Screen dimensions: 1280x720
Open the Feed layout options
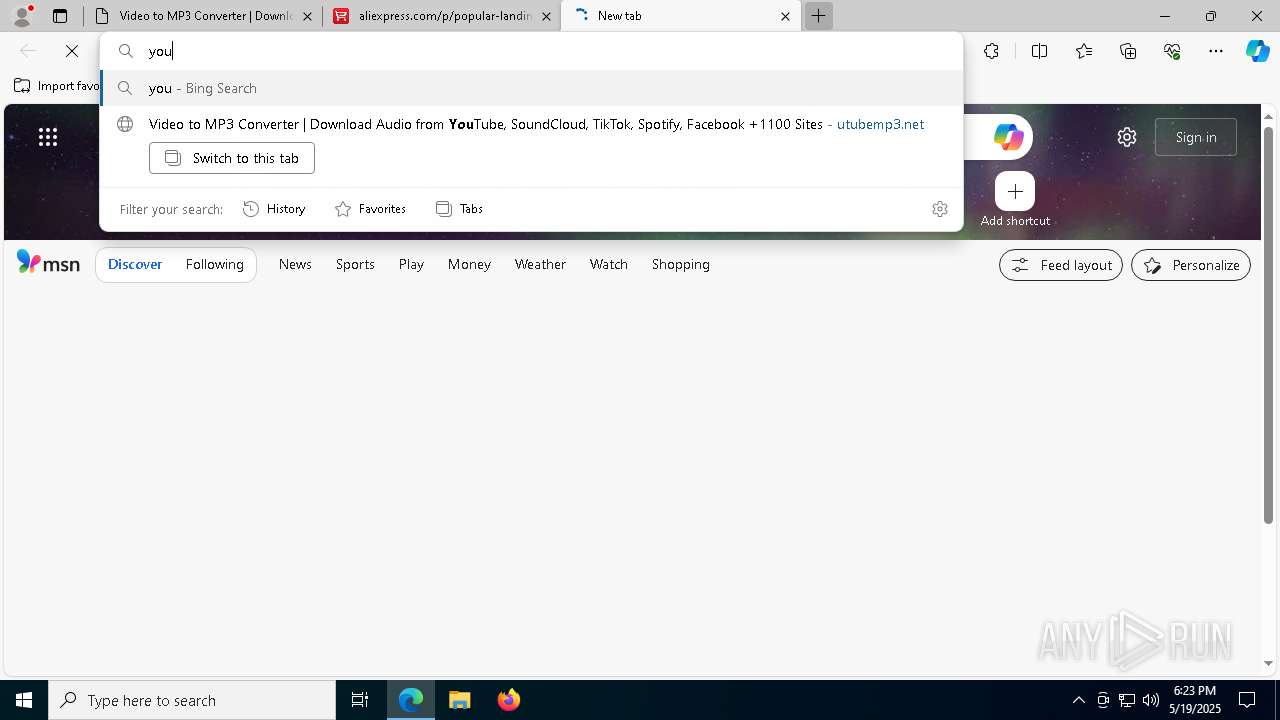[1061, 265]
